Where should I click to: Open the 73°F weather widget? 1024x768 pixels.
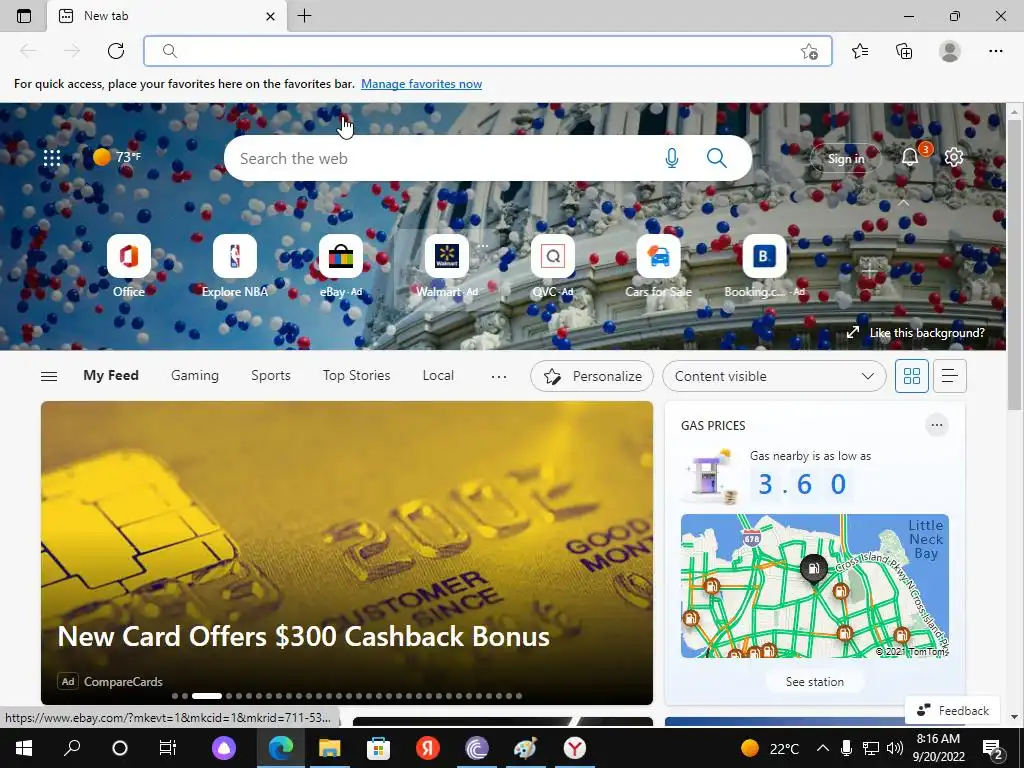(116, 157)
